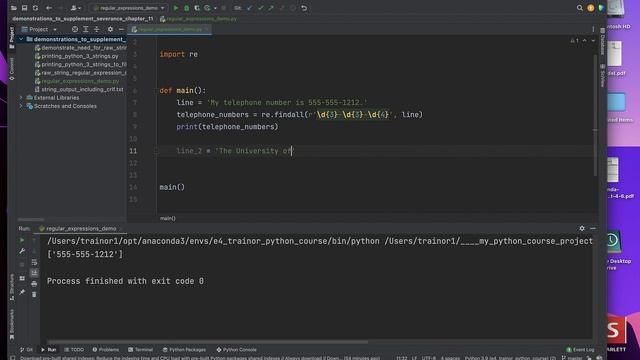
Task: Click the Run with Coverage icon
Action: pyautogui.click(x=197, y=8)
